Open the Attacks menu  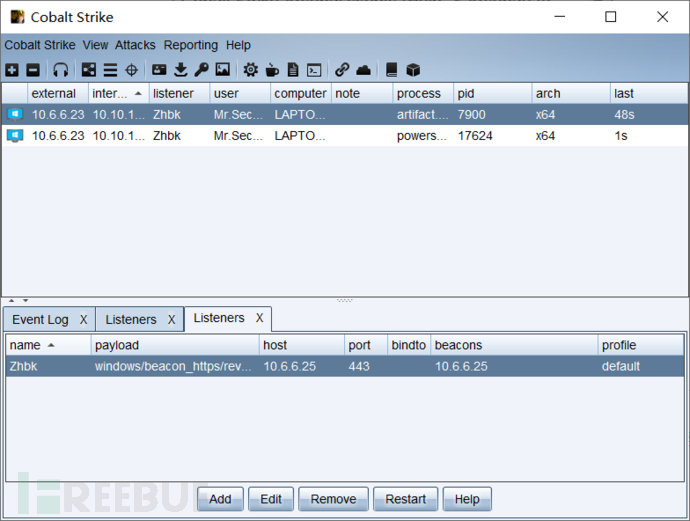(x=135, y=45)
